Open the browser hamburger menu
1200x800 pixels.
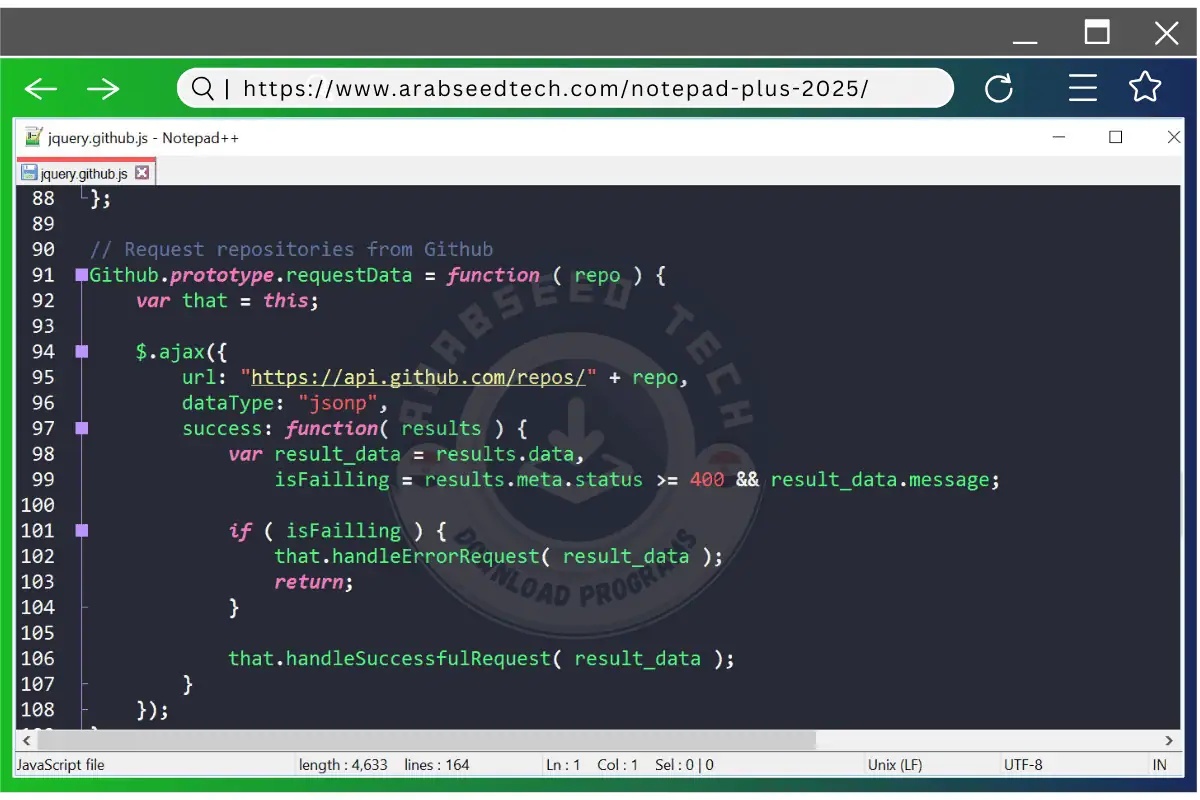(1083, 88)
